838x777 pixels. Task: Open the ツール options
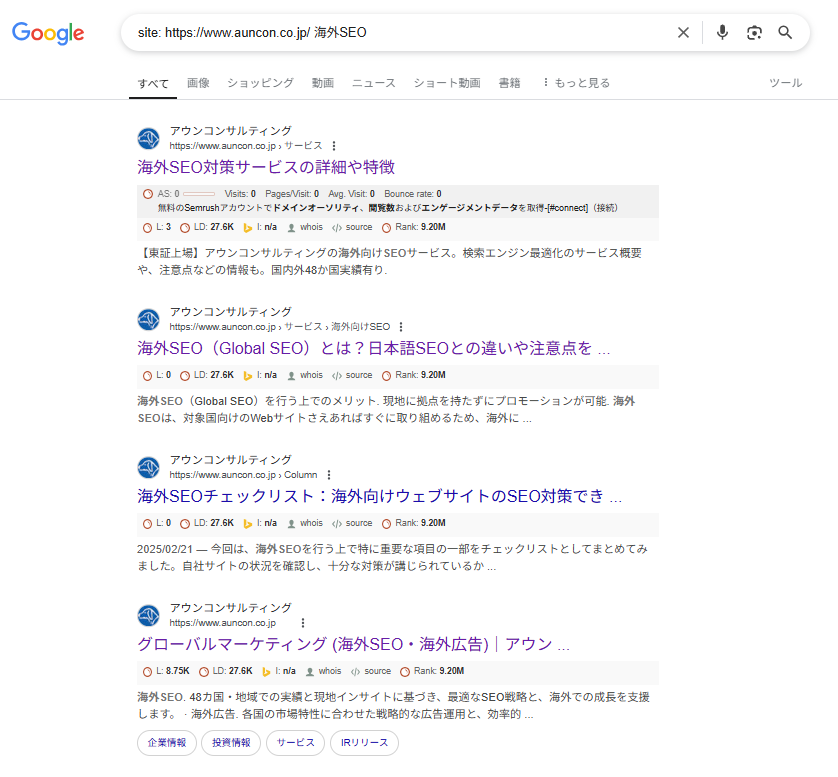(785, 83)
